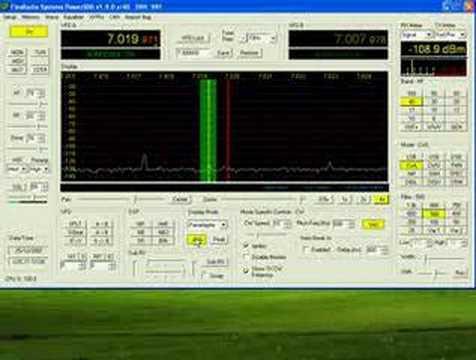
Task: Click inside the panadapter spectrum display
Action: [x=224, y=127]
